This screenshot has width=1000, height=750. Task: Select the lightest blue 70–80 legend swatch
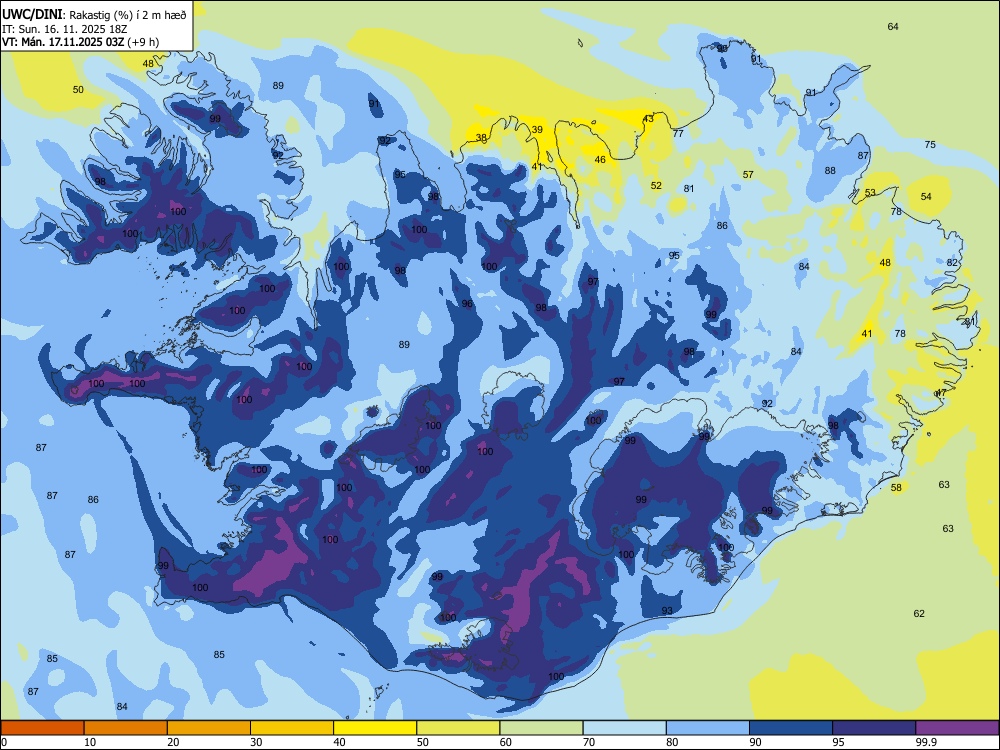tap(625, 728)
